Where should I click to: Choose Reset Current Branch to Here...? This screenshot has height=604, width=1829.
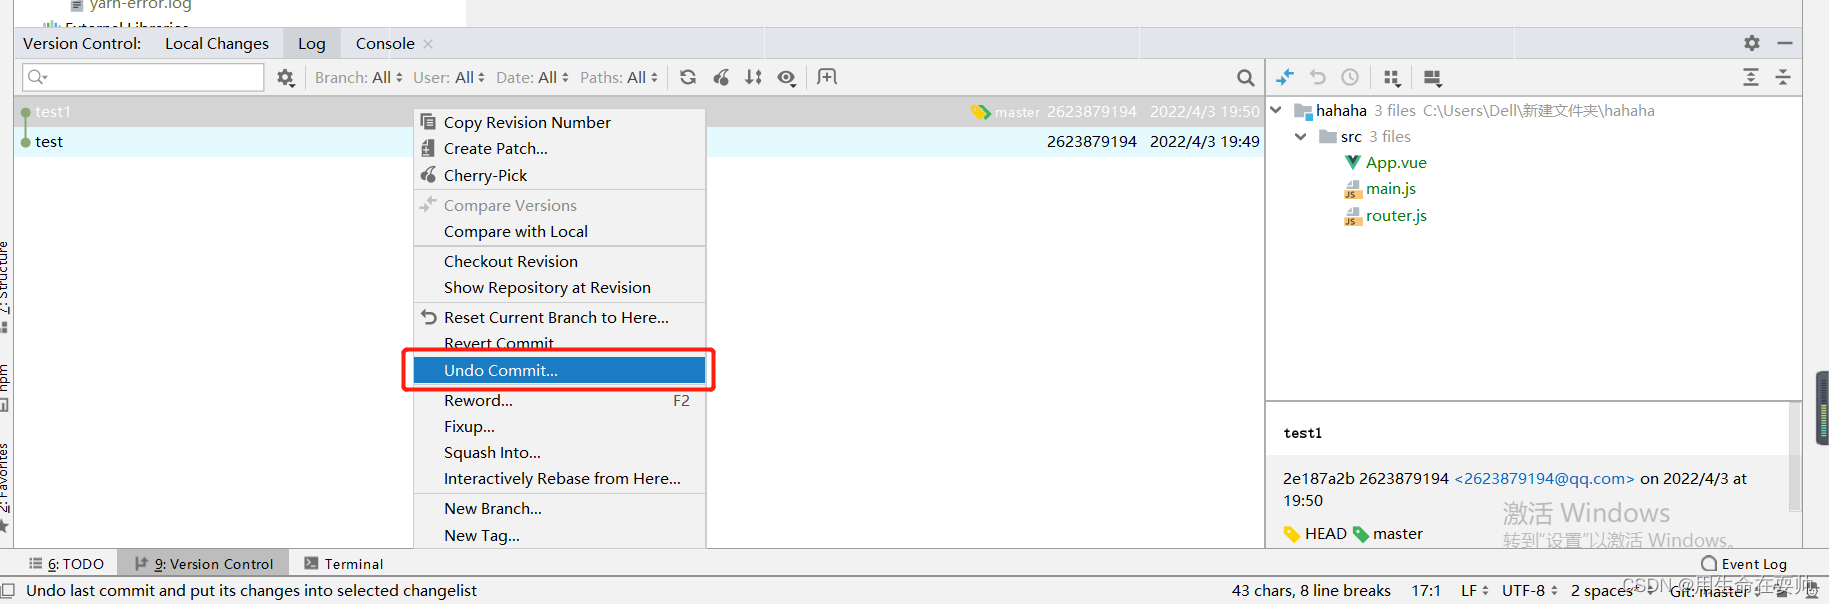click(x=560, y=317)
